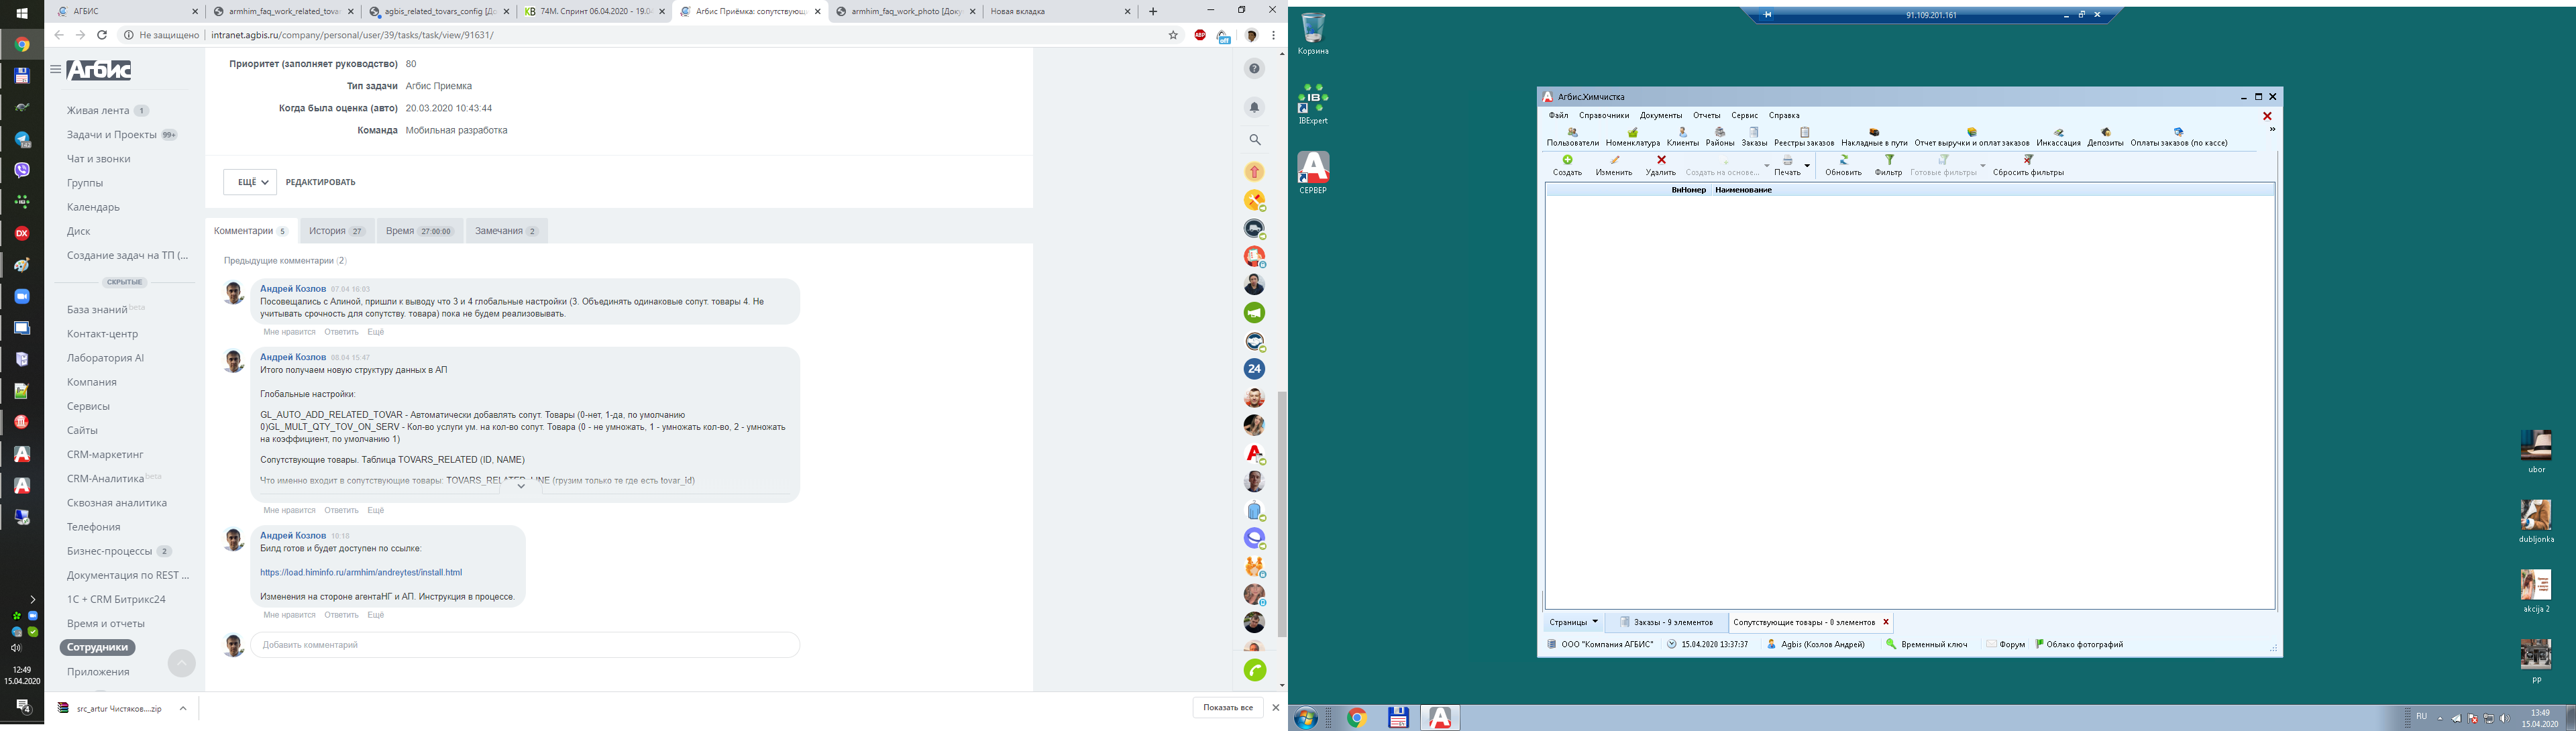
Task: Switch to Заказы - 9 элементов tab
Action: point(1666,622)
